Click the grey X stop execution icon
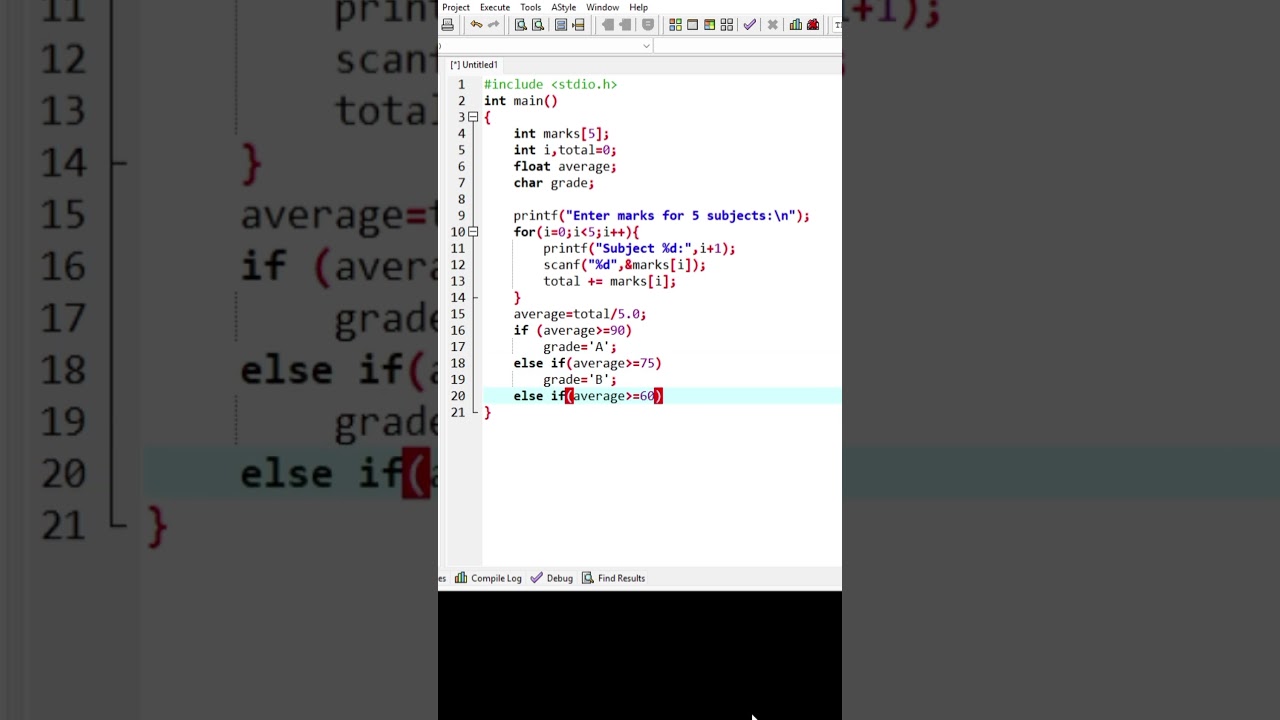The image size is (1280, 720). click(x=772, y=25)
